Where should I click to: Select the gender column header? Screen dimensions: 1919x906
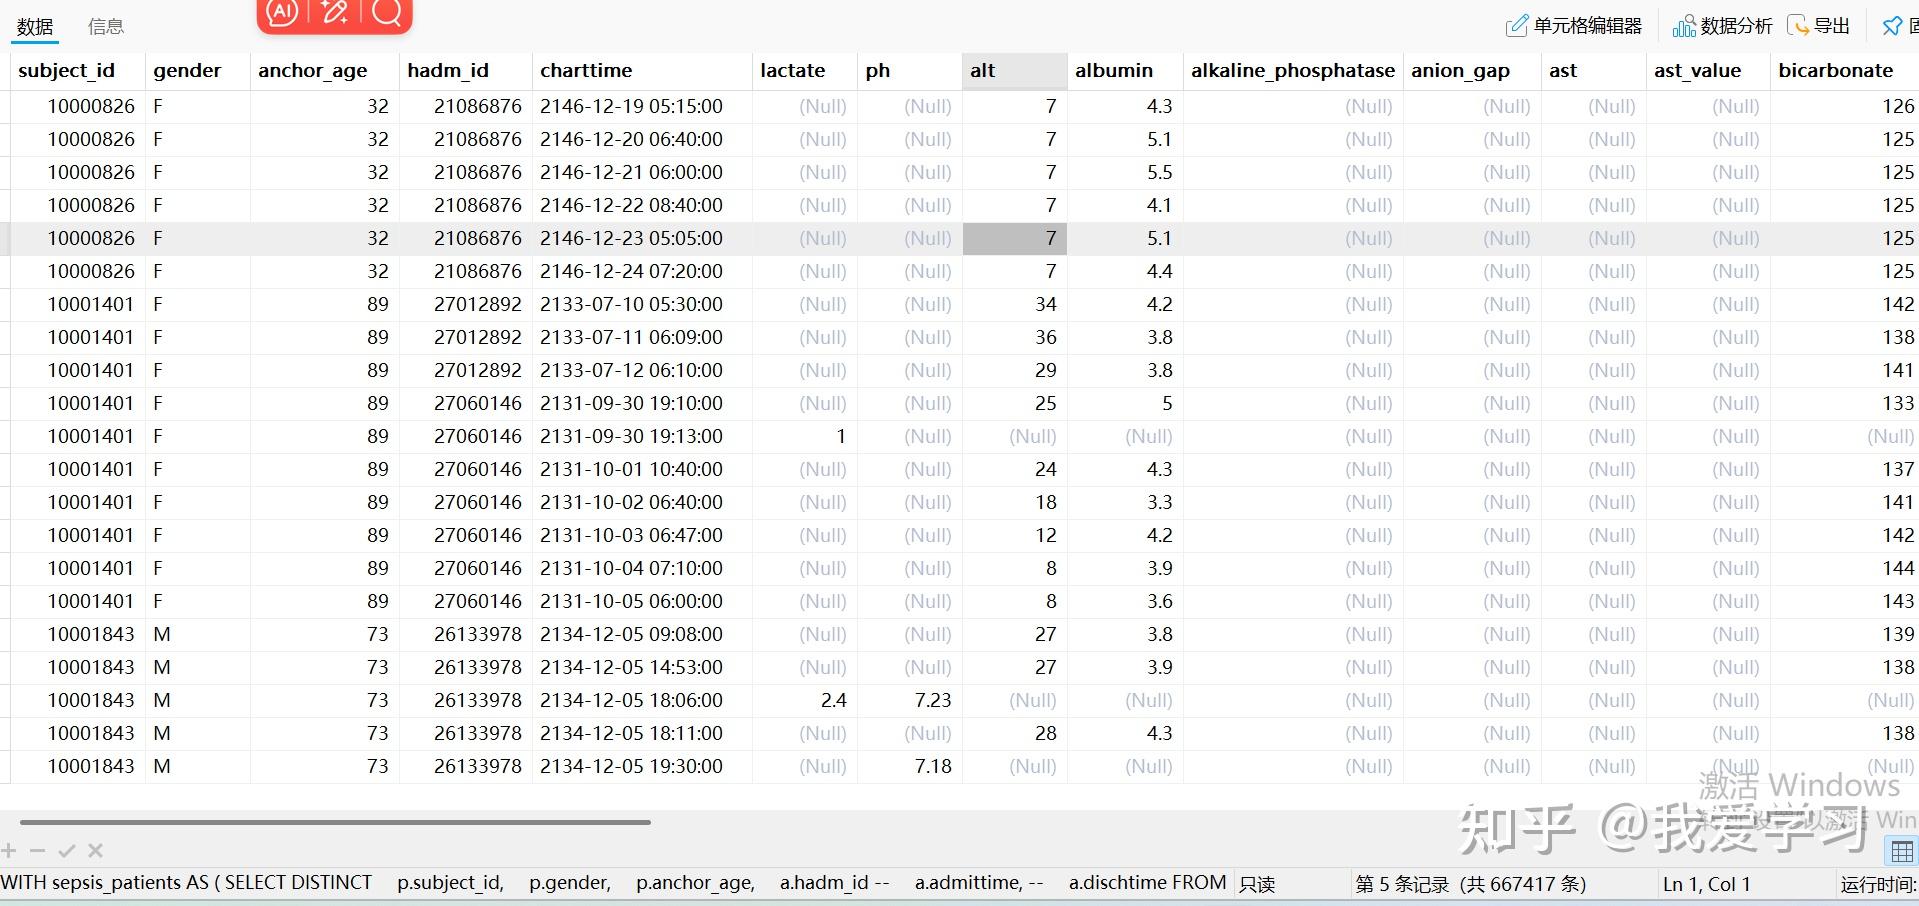click(197, 71)
